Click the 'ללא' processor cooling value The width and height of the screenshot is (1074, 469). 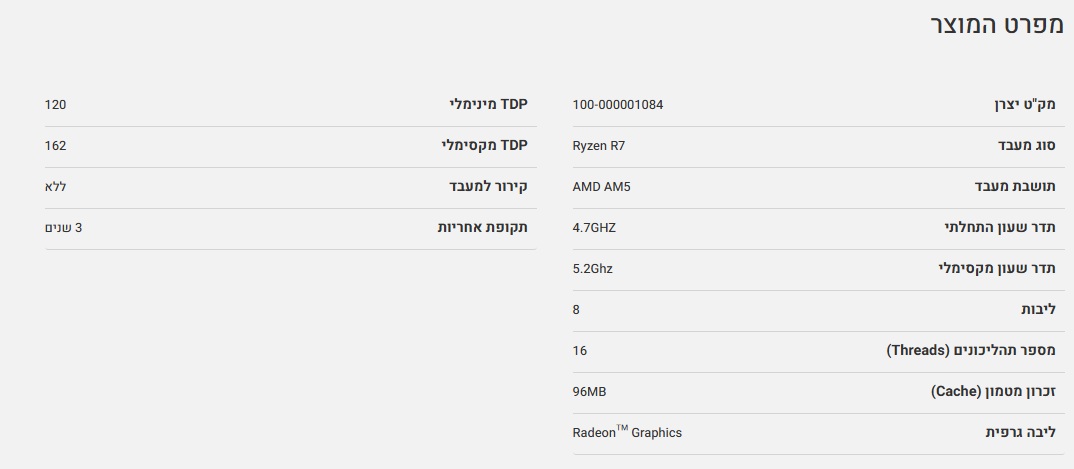[55, 187]
